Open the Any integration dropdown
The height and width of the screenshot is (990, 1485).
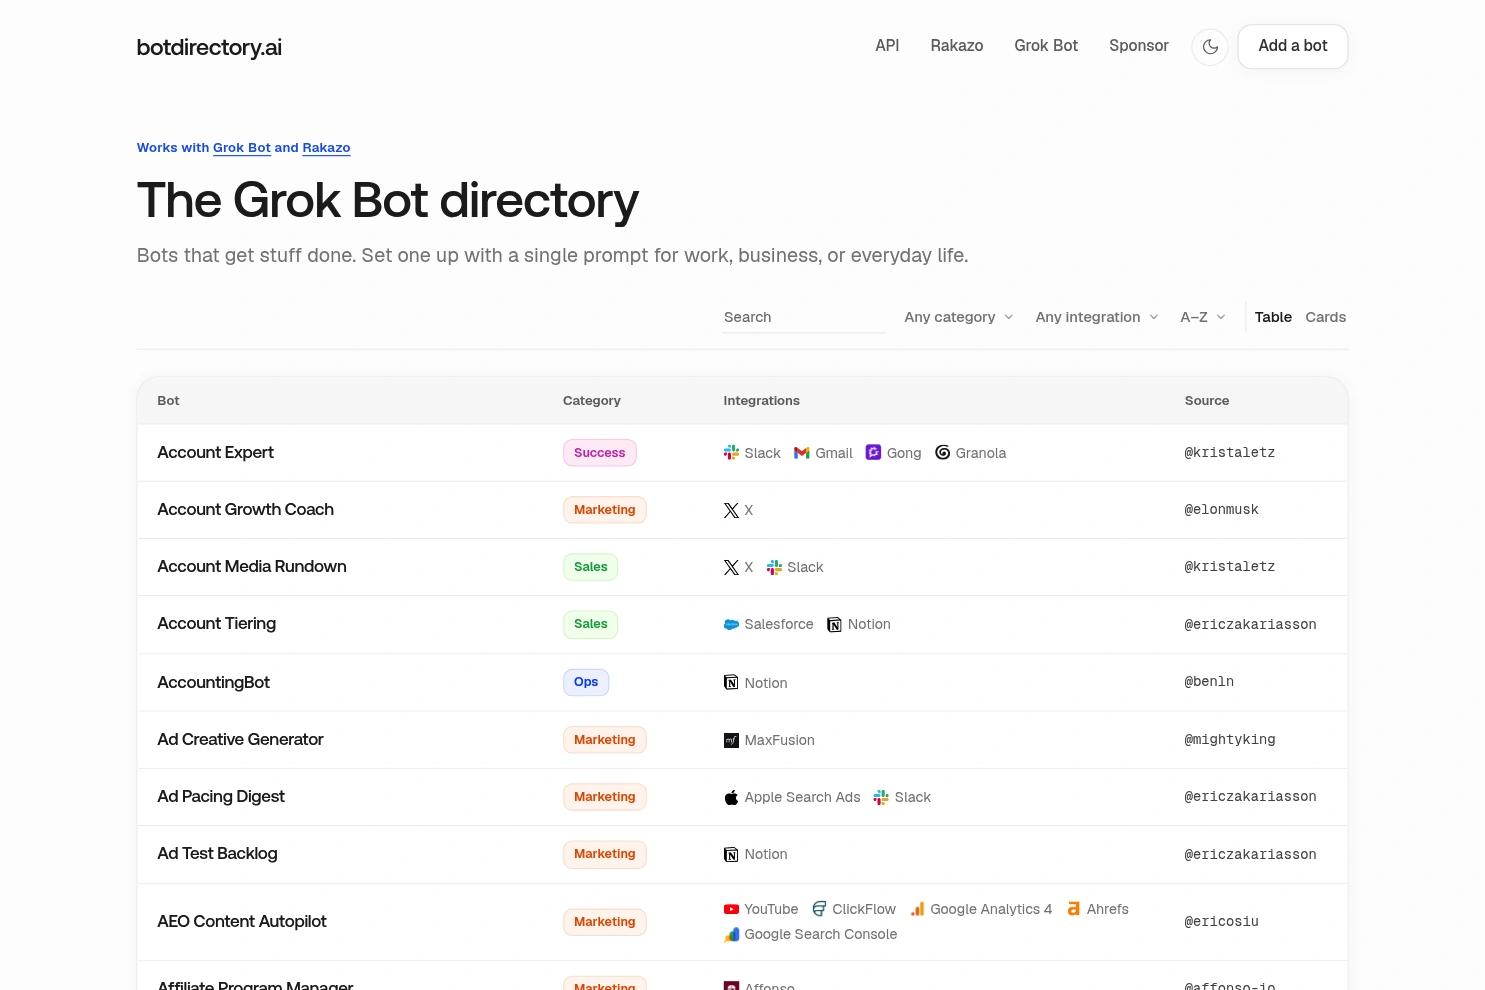[x=1097, y=317]
